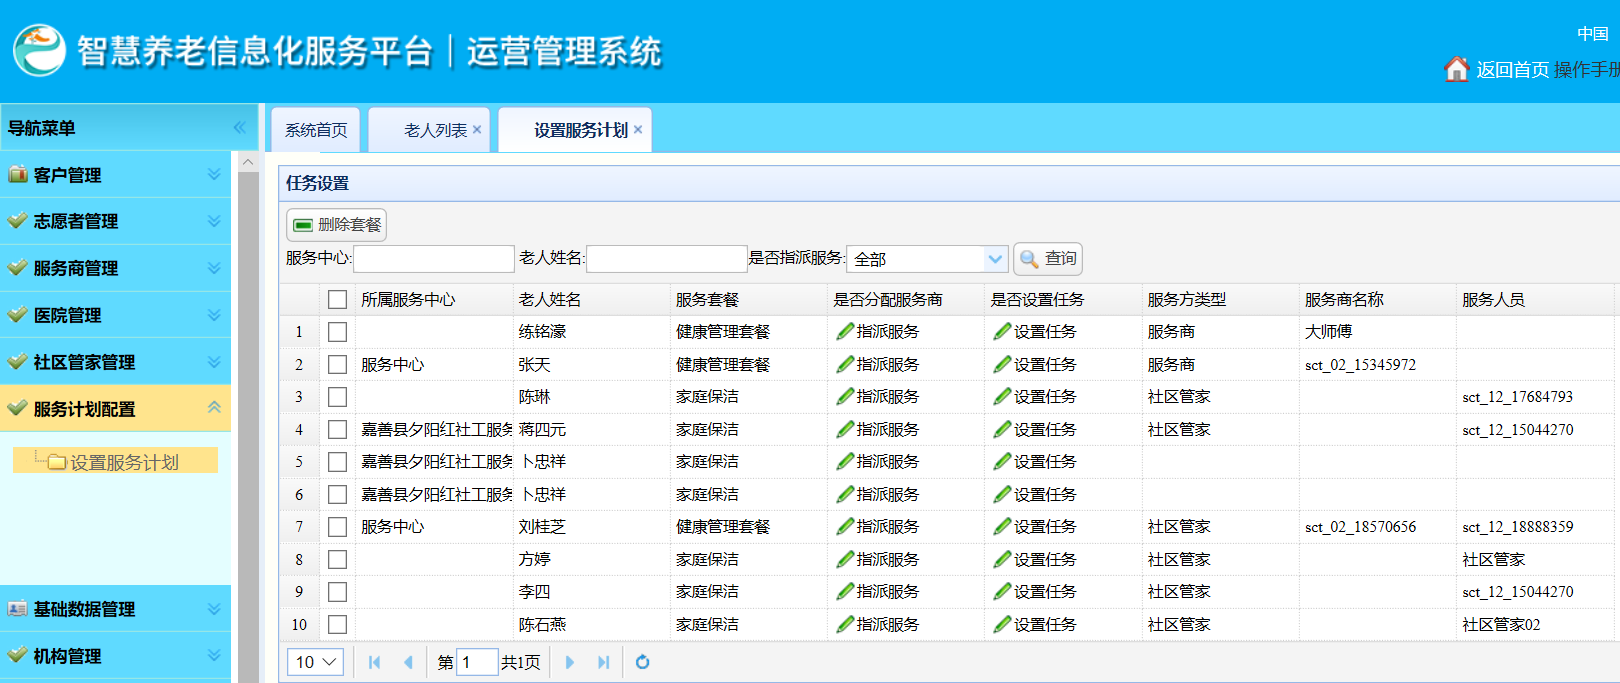Jump to last page arrow icon

[x=603, y=662]
